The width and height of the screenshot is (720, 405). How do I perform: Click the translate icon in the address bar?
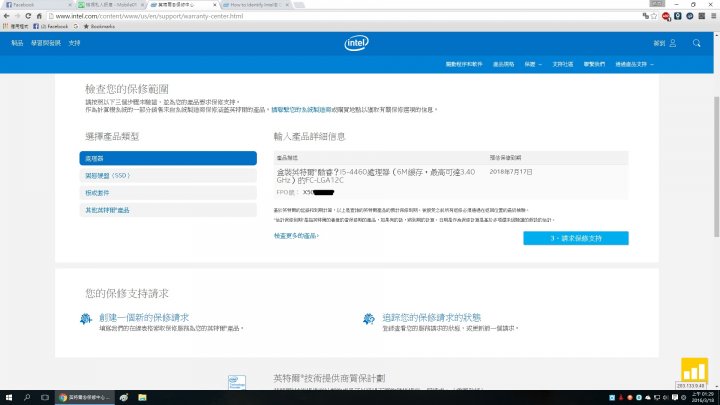click(x=646, y=16)
